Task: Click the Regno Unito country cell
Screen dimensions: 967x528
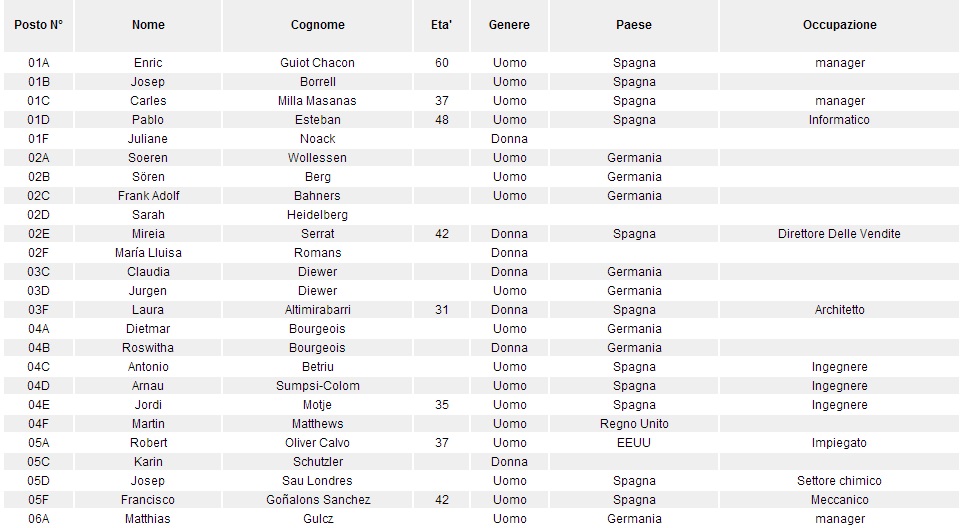Action: pos(634,424)
